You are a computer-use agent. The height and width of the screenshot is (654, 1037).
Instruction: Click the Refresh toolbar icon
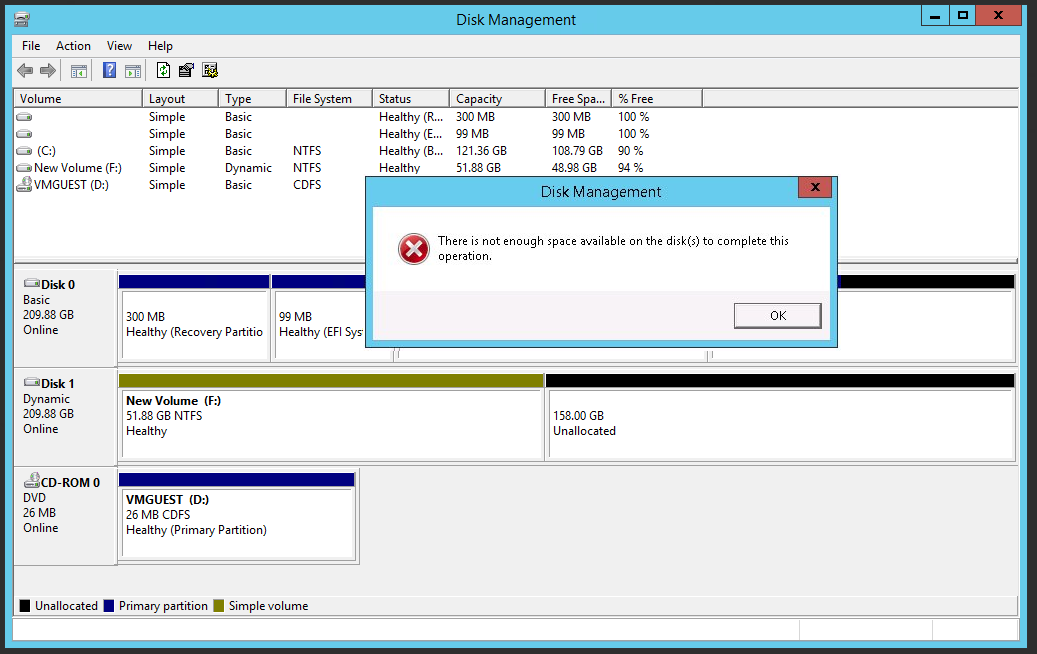click(x=163, y=70)
